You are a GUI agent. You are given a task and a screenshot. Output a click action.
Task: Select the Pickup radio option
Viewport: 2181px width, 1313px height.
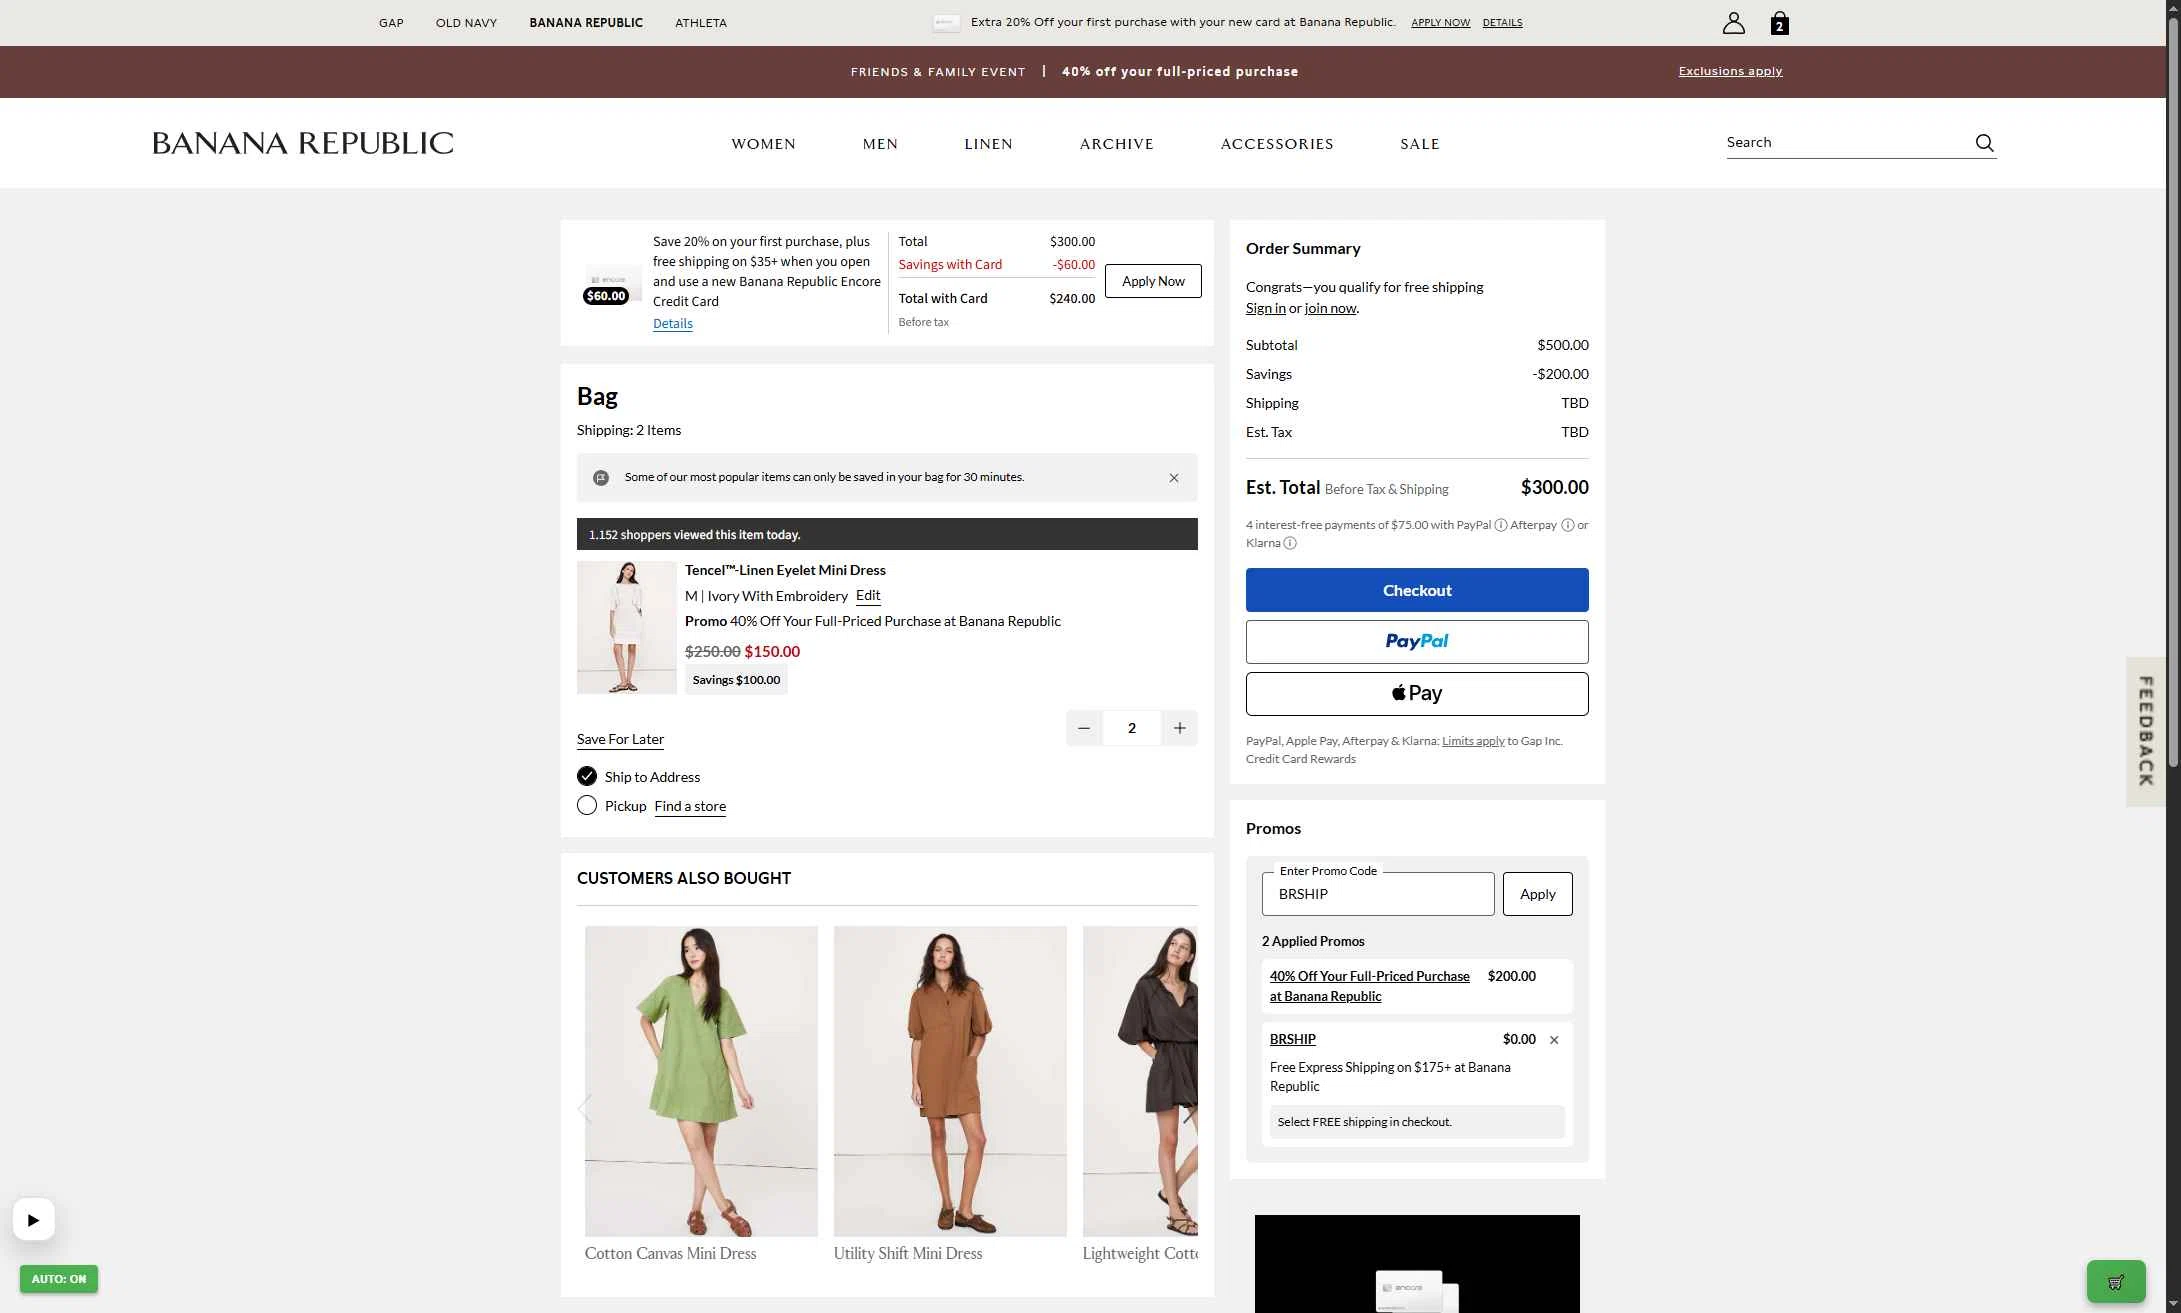point(587,805)
